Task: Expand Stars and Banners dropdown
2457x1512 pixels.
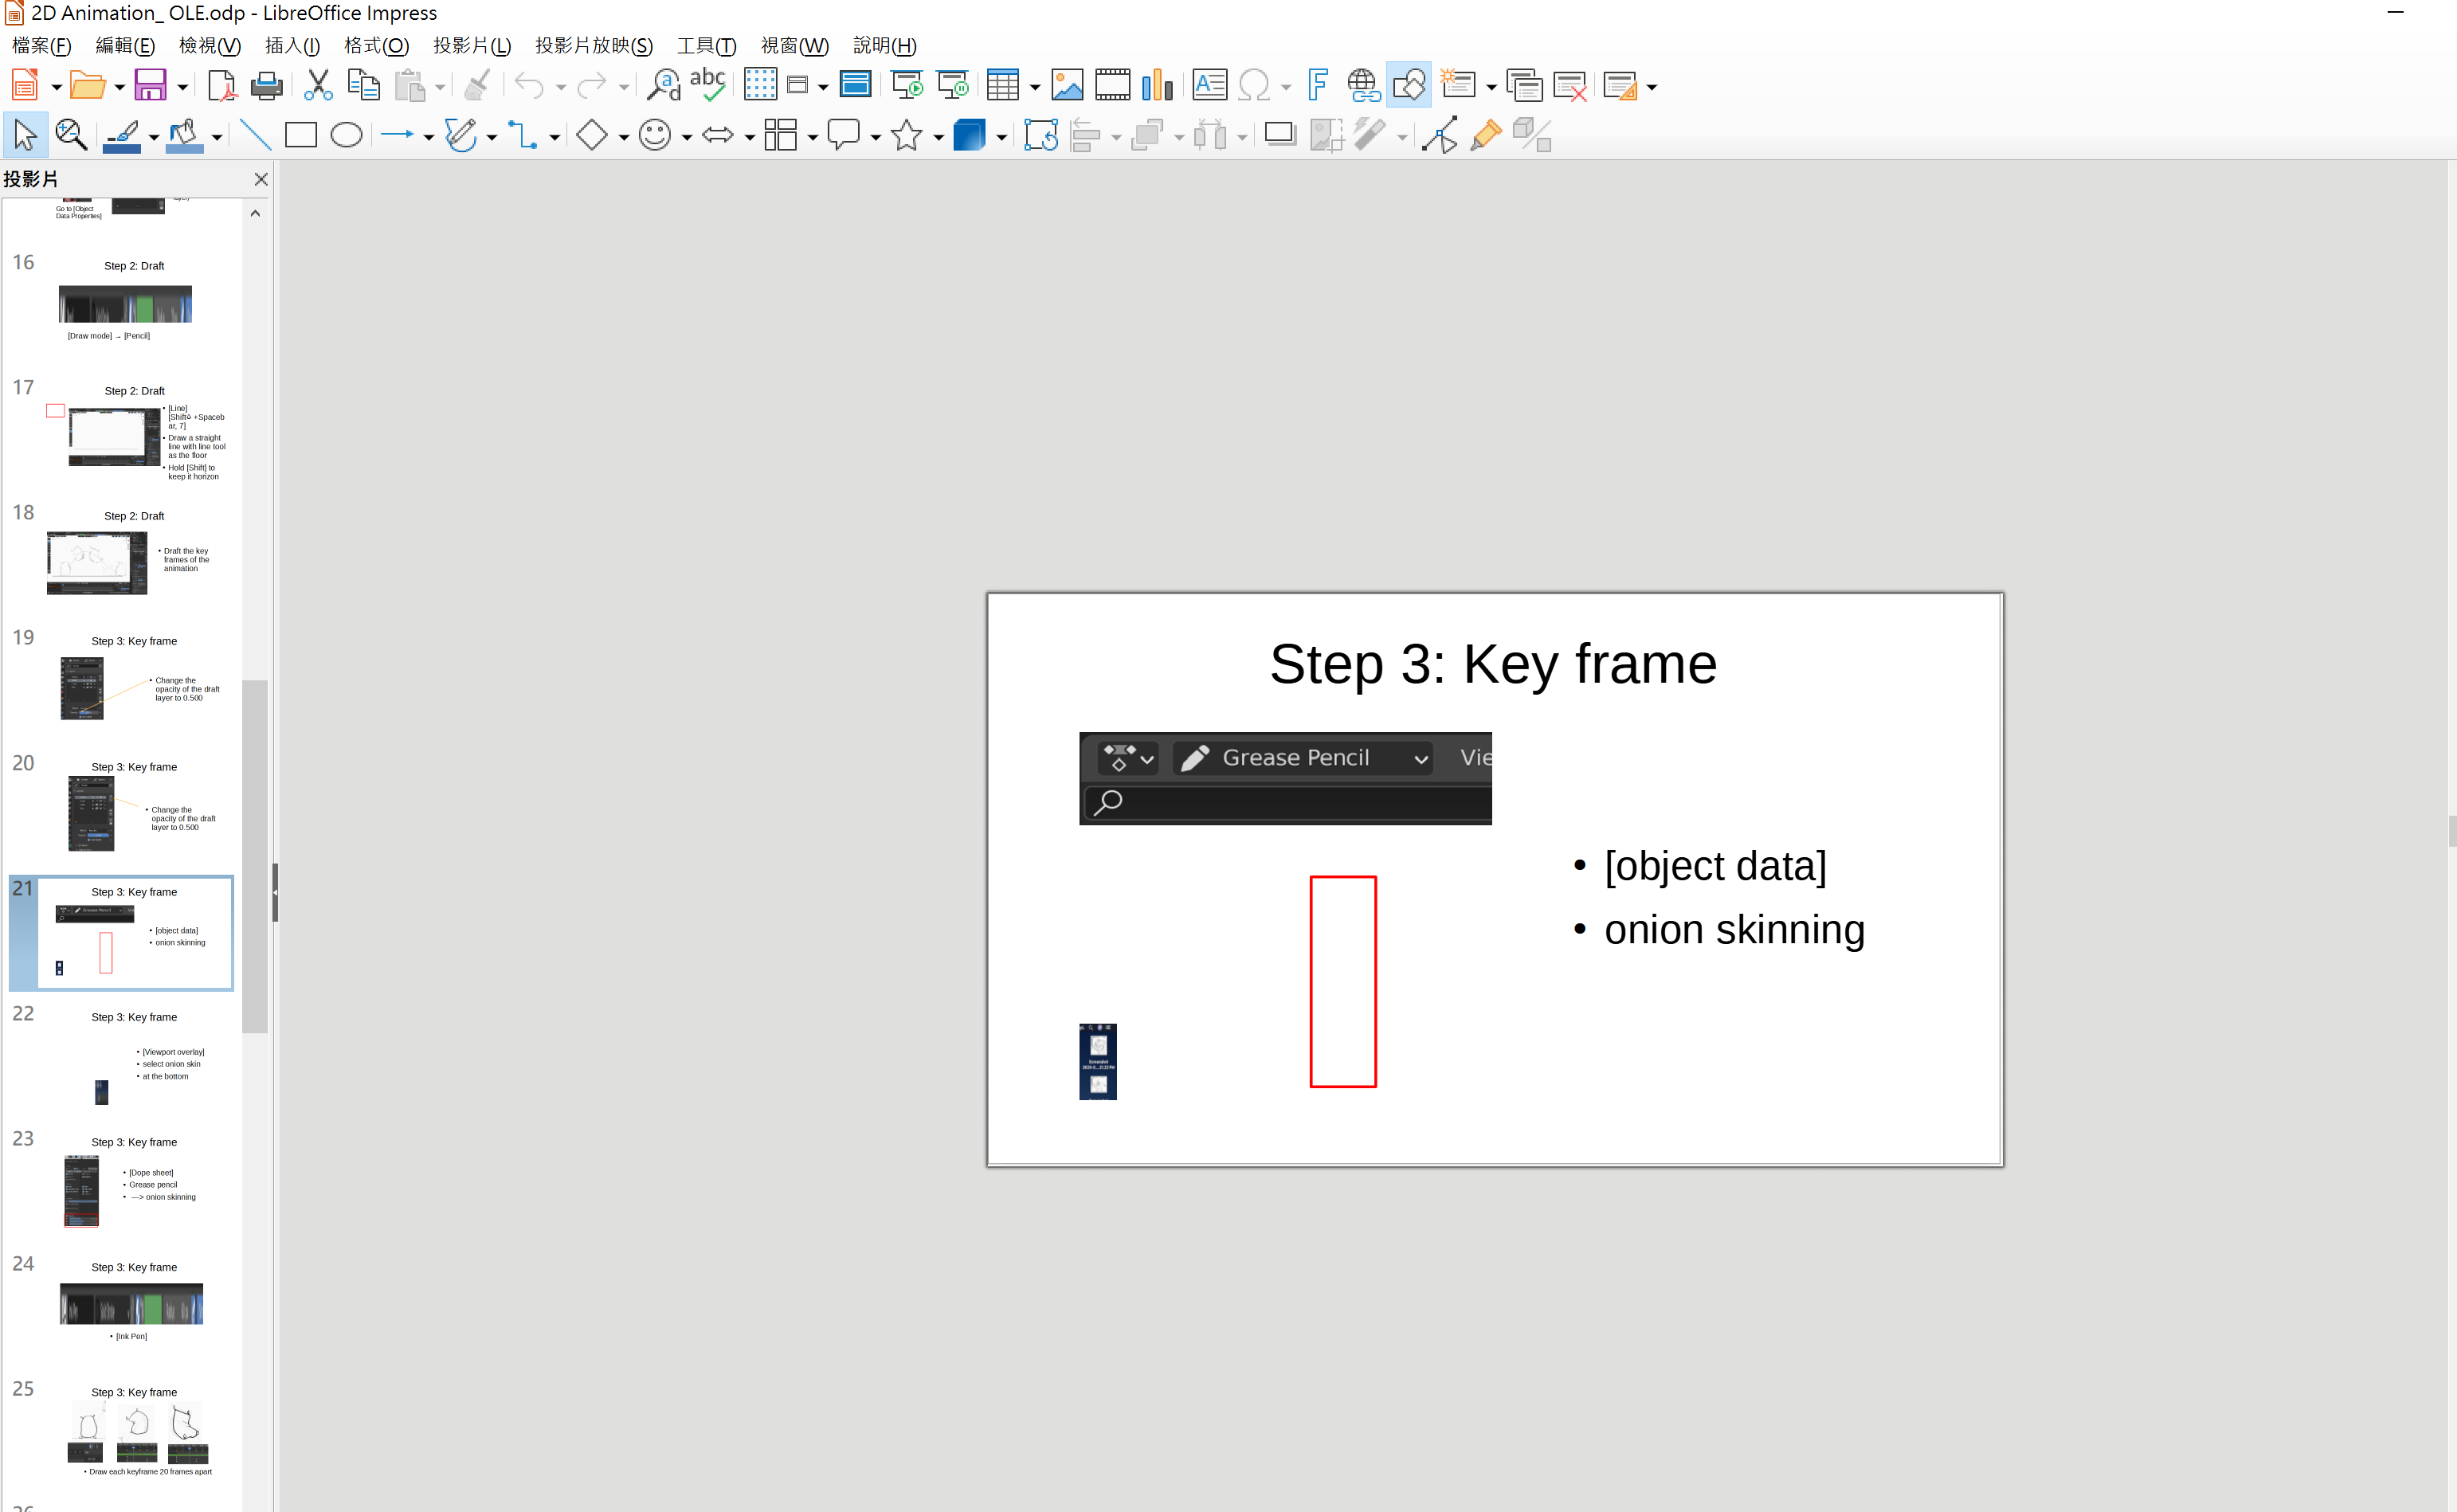Action: tap(938, 137)
